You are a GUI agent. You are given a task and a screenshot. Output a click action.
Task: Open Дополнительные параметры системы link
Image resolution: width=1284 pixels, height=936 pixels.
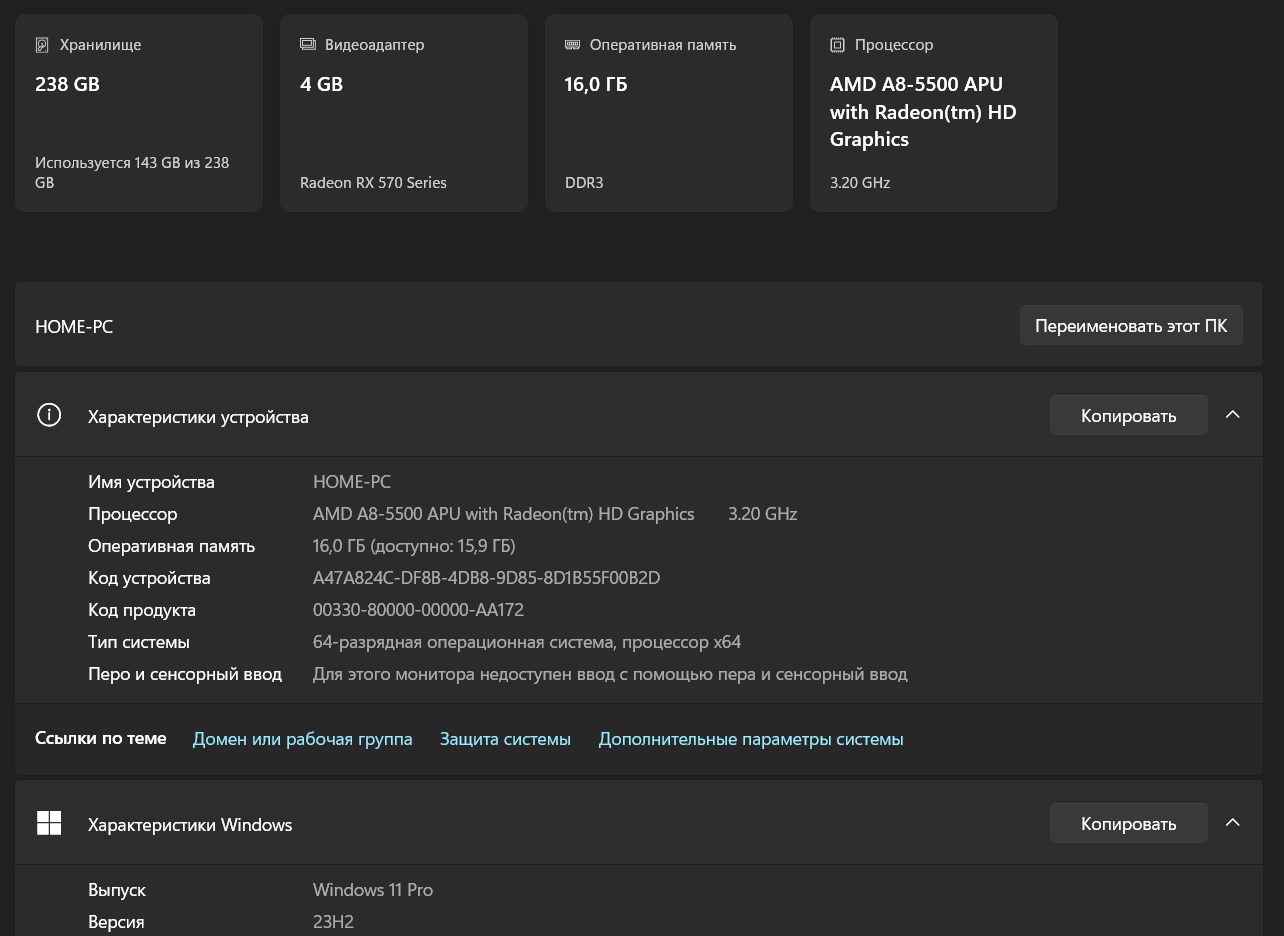pos(751,739)
